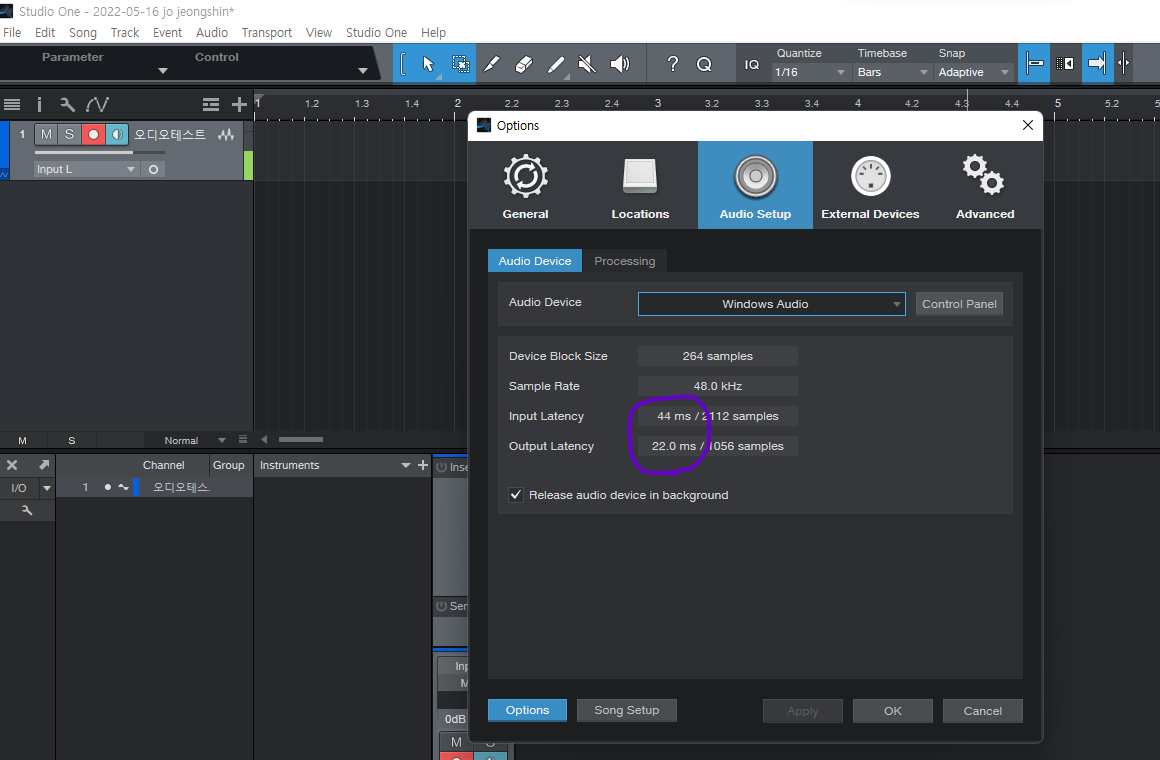Click the Device Block Size value field
Screen dimensions: 1160x760
click(x=718, y=356)
